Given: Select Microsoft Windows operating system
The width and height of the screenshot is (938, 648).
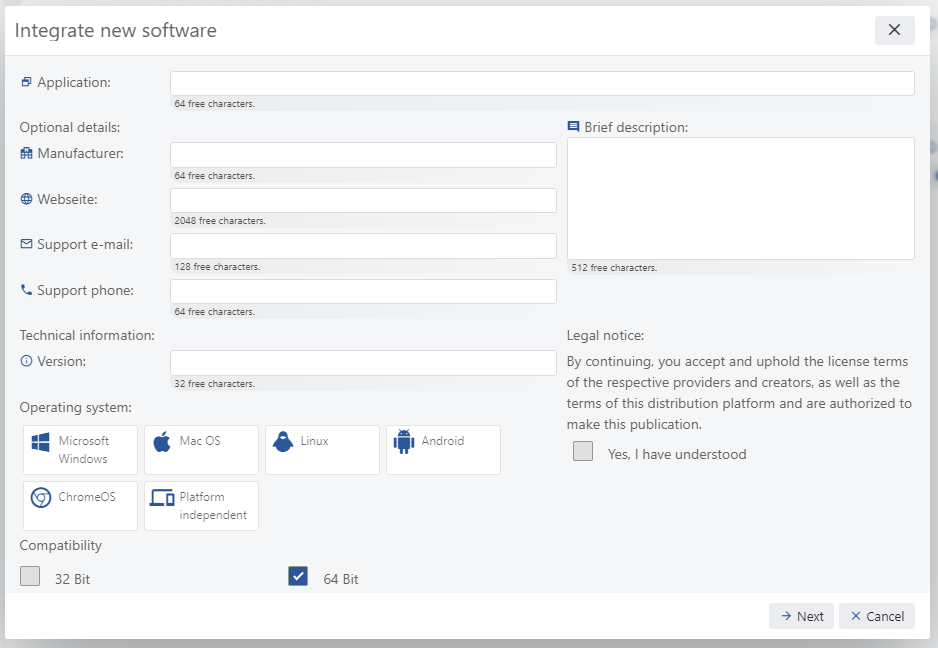Looking at the screenshot, I should point(80,450).
